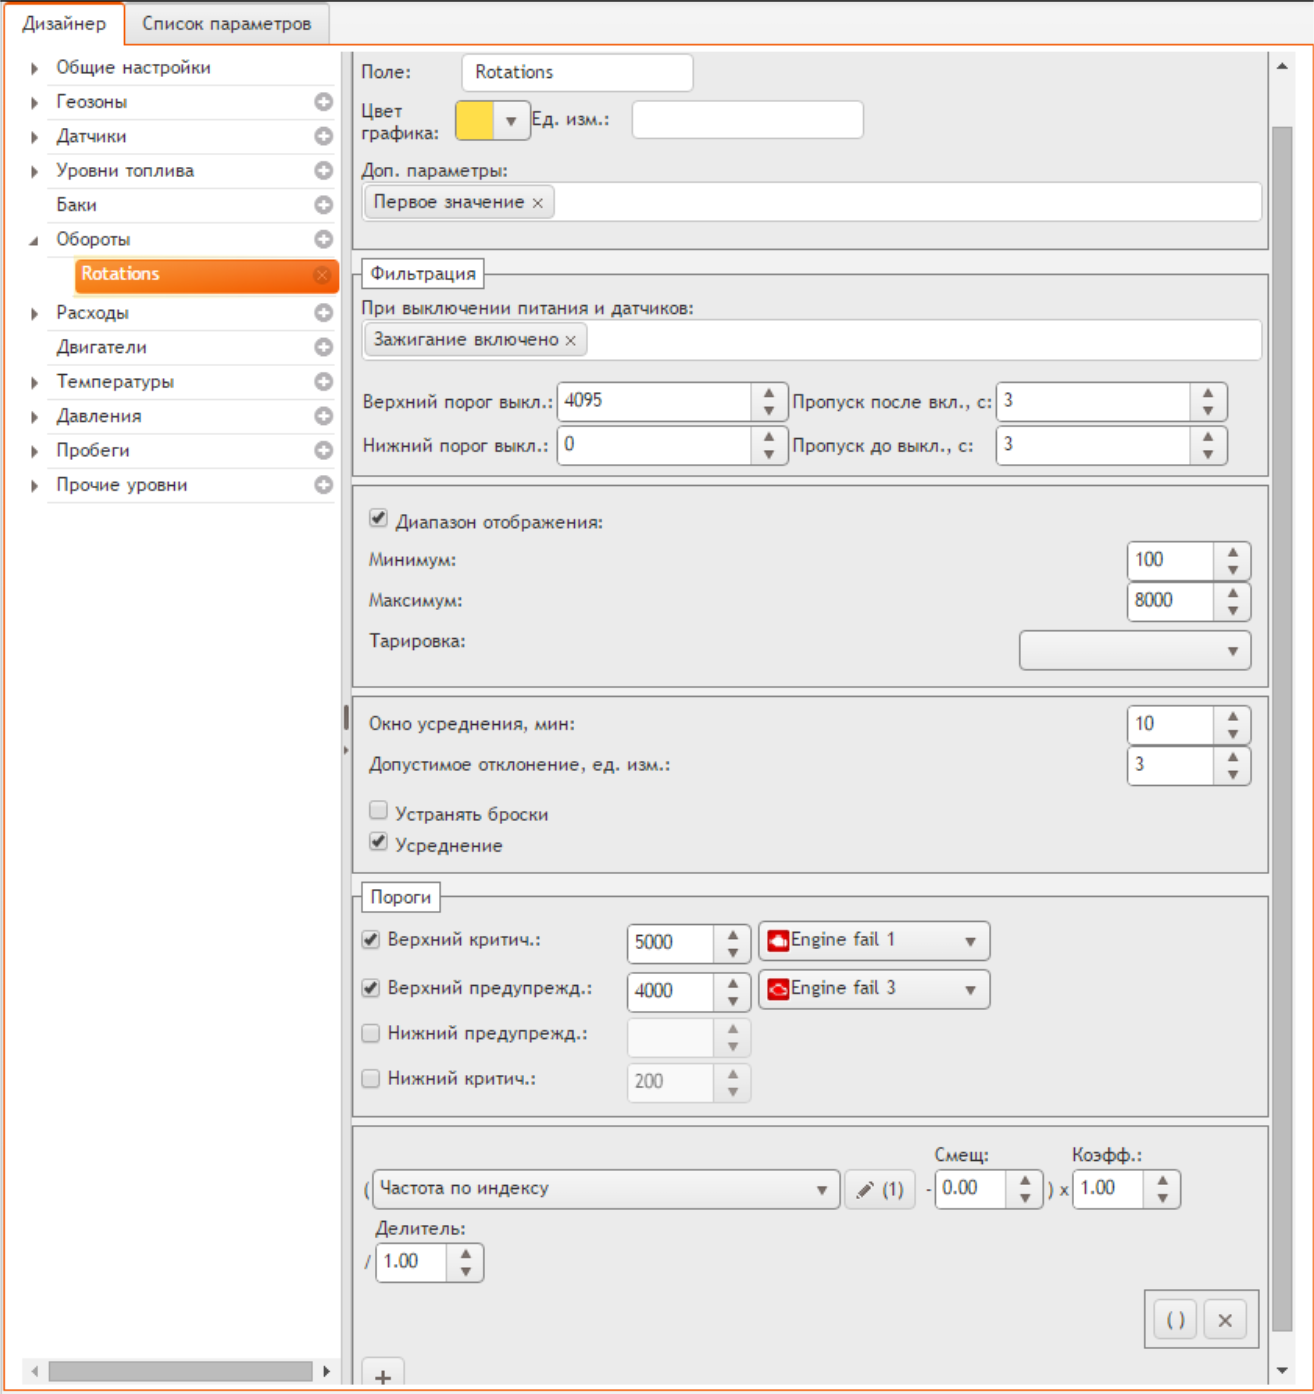
Task: Click the pencil edit (1) button
Action: click(x=880, y=1189)
